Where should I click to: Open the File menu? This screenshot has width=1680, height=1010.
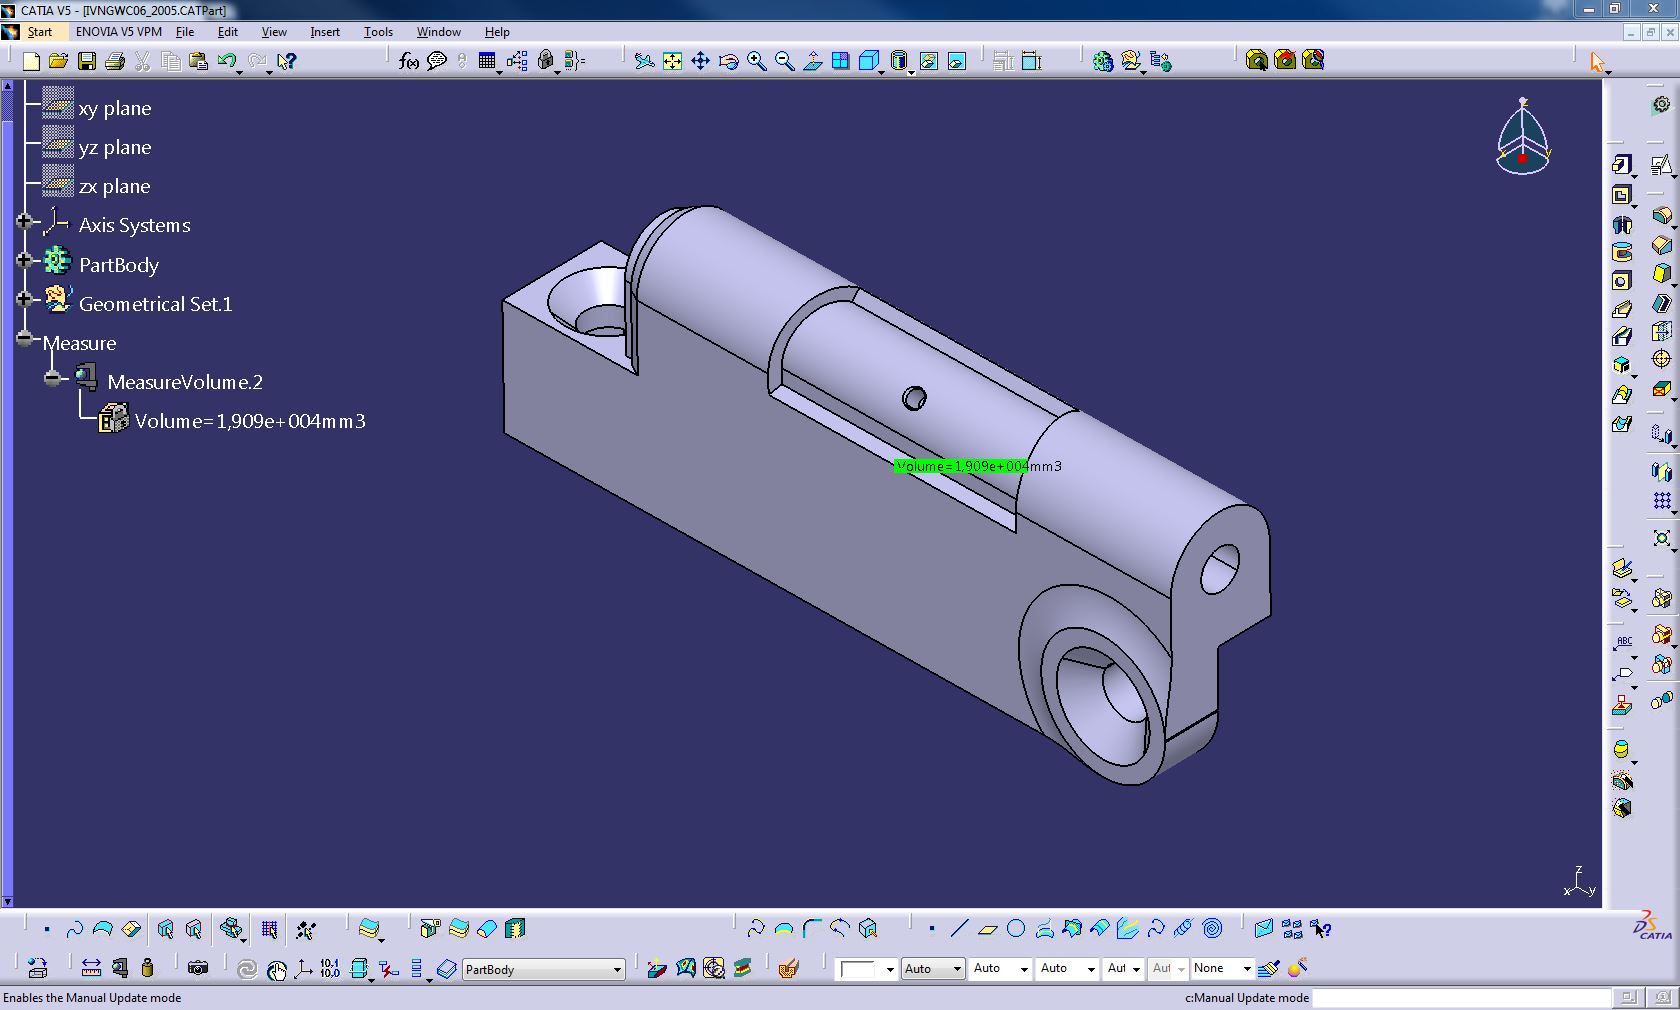point(185,32)
